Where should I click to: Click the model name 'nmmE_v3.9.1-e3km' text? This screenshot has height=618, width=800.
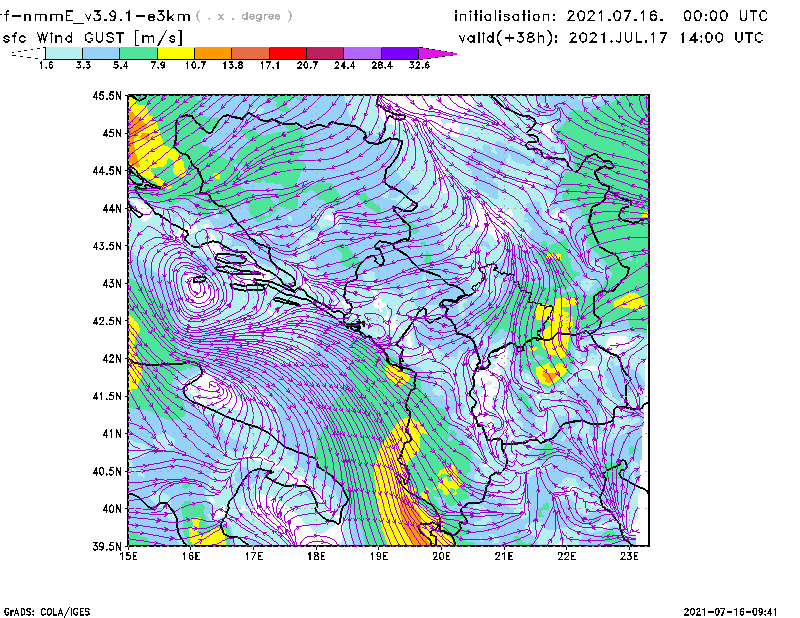106,16
